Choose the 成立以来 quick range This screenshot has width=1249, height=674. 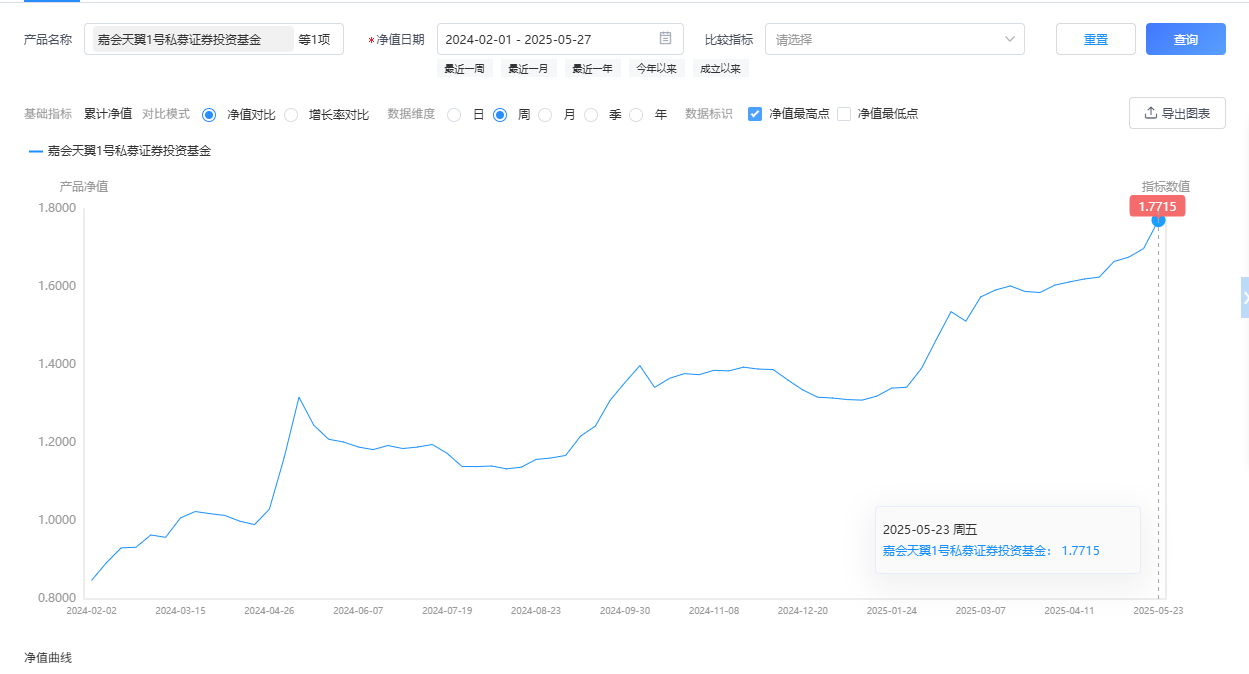[x=720, y=69]
